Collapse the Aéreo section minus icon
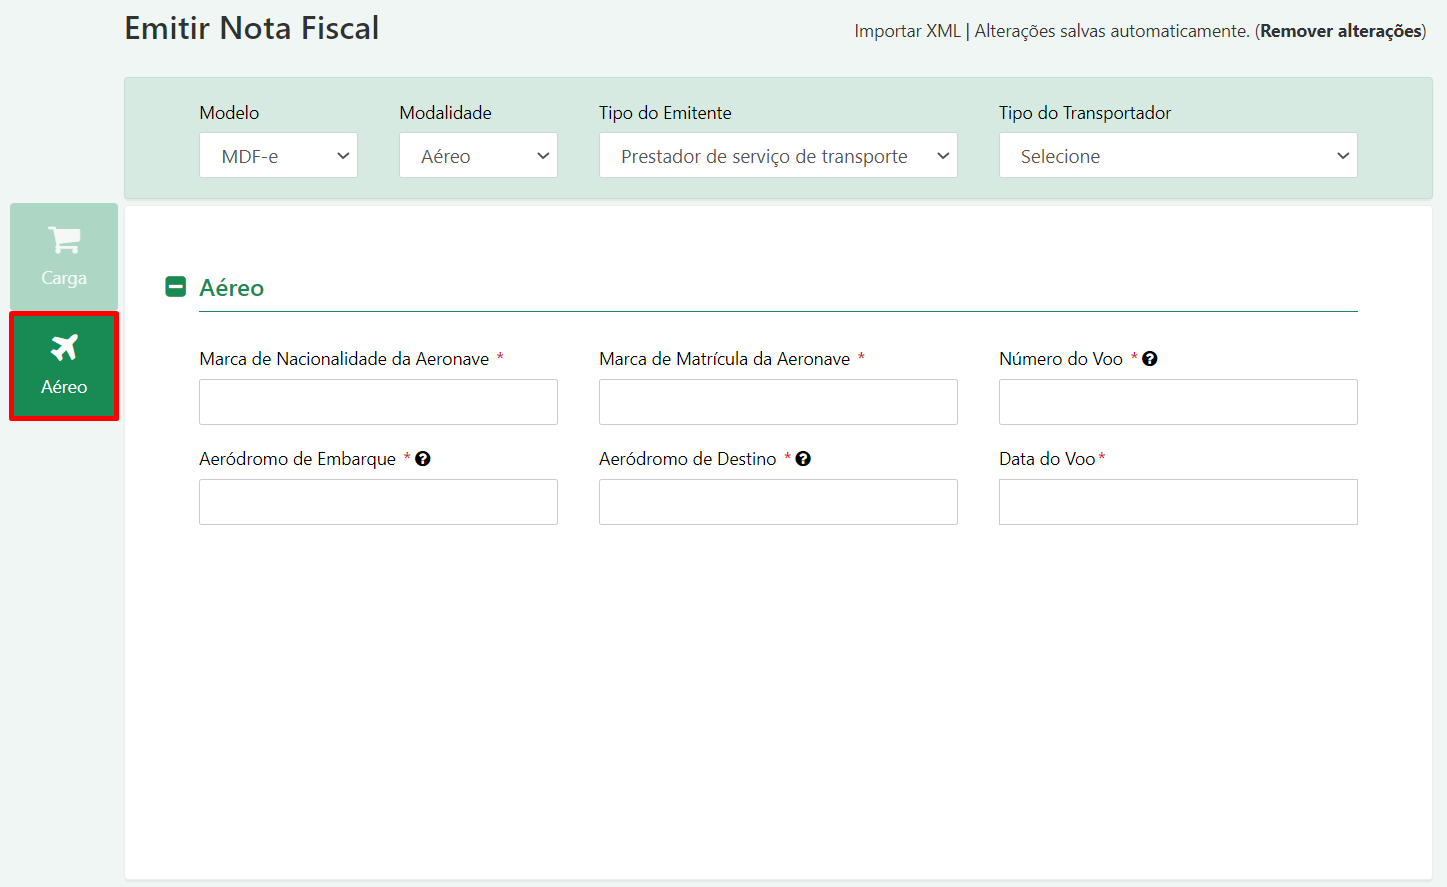 175,287
